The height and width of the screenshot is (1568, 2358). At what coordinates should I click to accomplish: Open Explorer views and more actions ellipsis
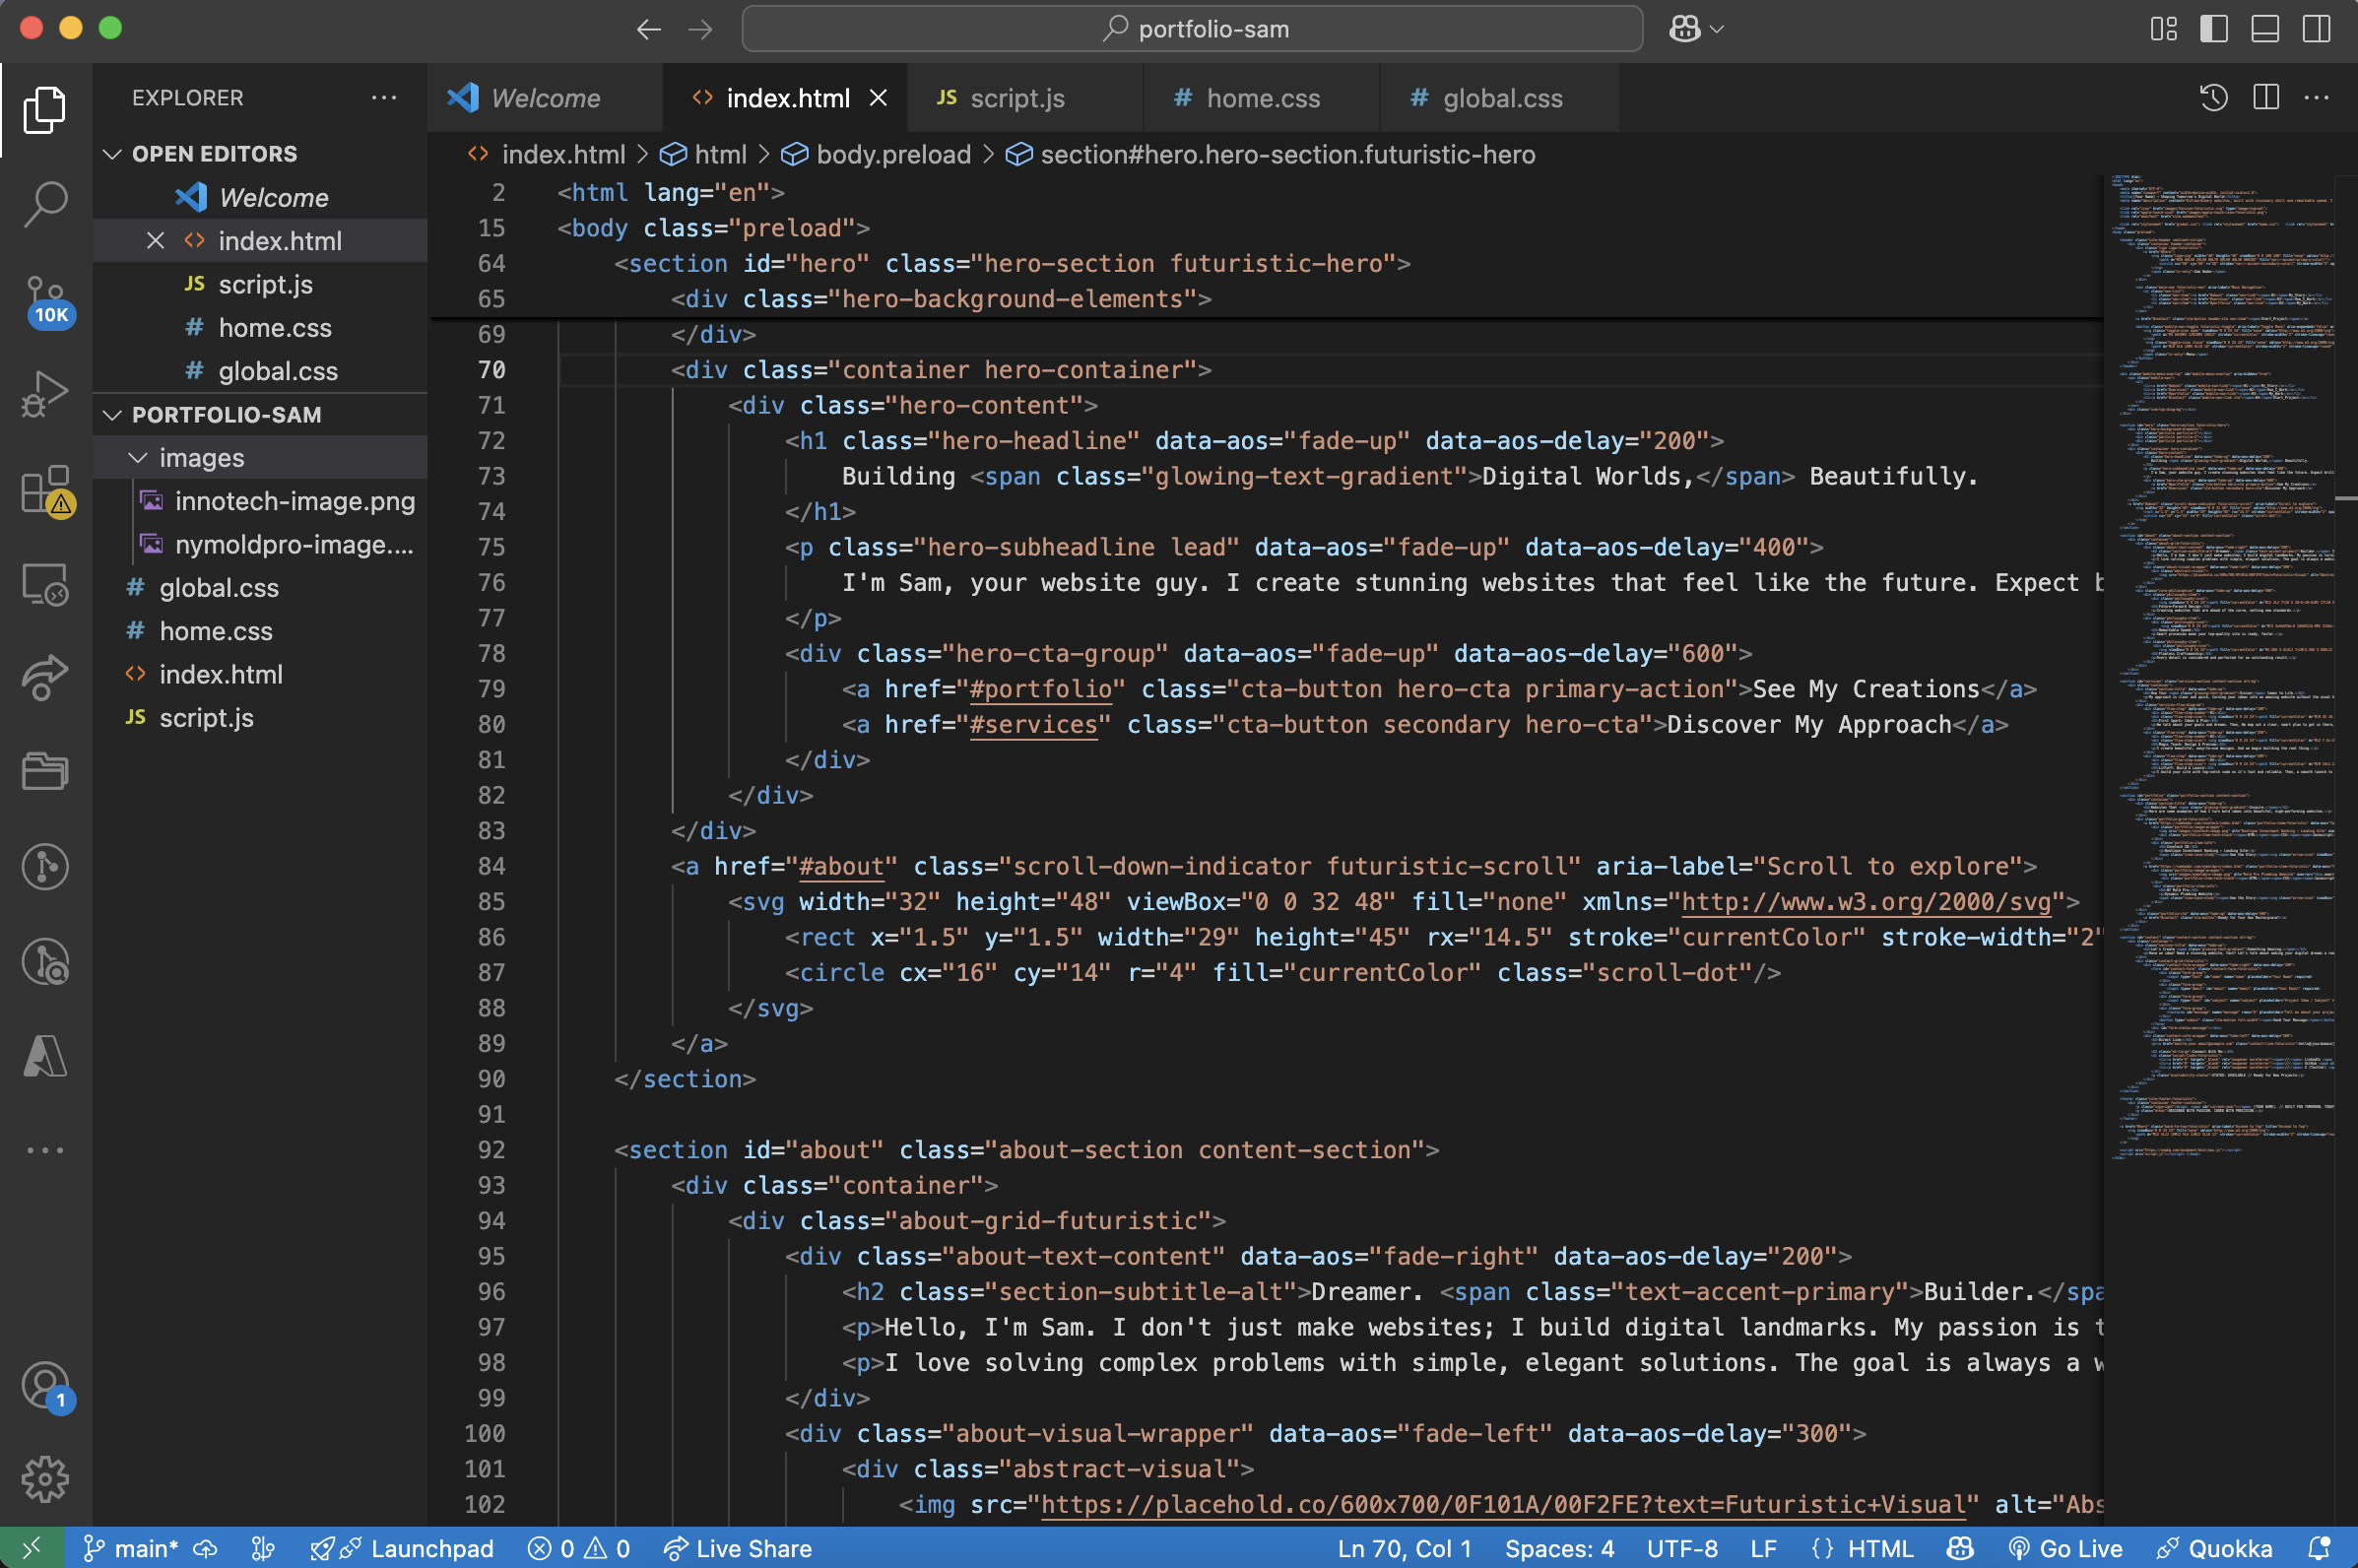(x=384, y=98)
